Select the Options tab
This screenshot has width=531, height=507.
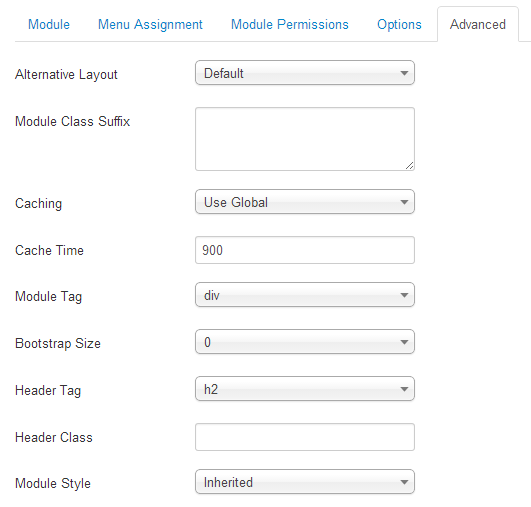tap(399, 24)
